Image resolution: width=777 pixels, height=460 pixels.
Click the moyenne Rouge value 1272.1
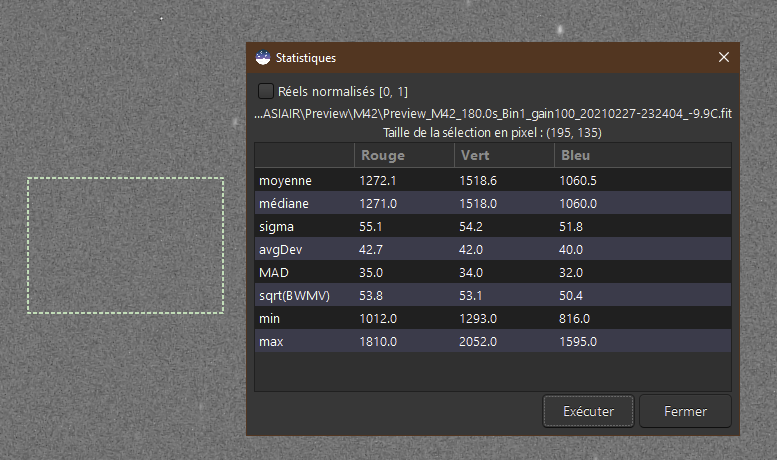tap(378, 180)
